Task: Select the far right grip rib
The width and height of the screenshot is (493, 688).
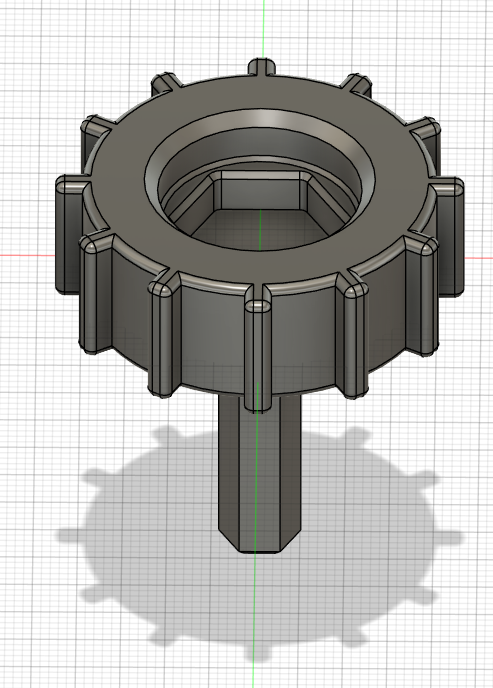Action: tap(452, 237)
